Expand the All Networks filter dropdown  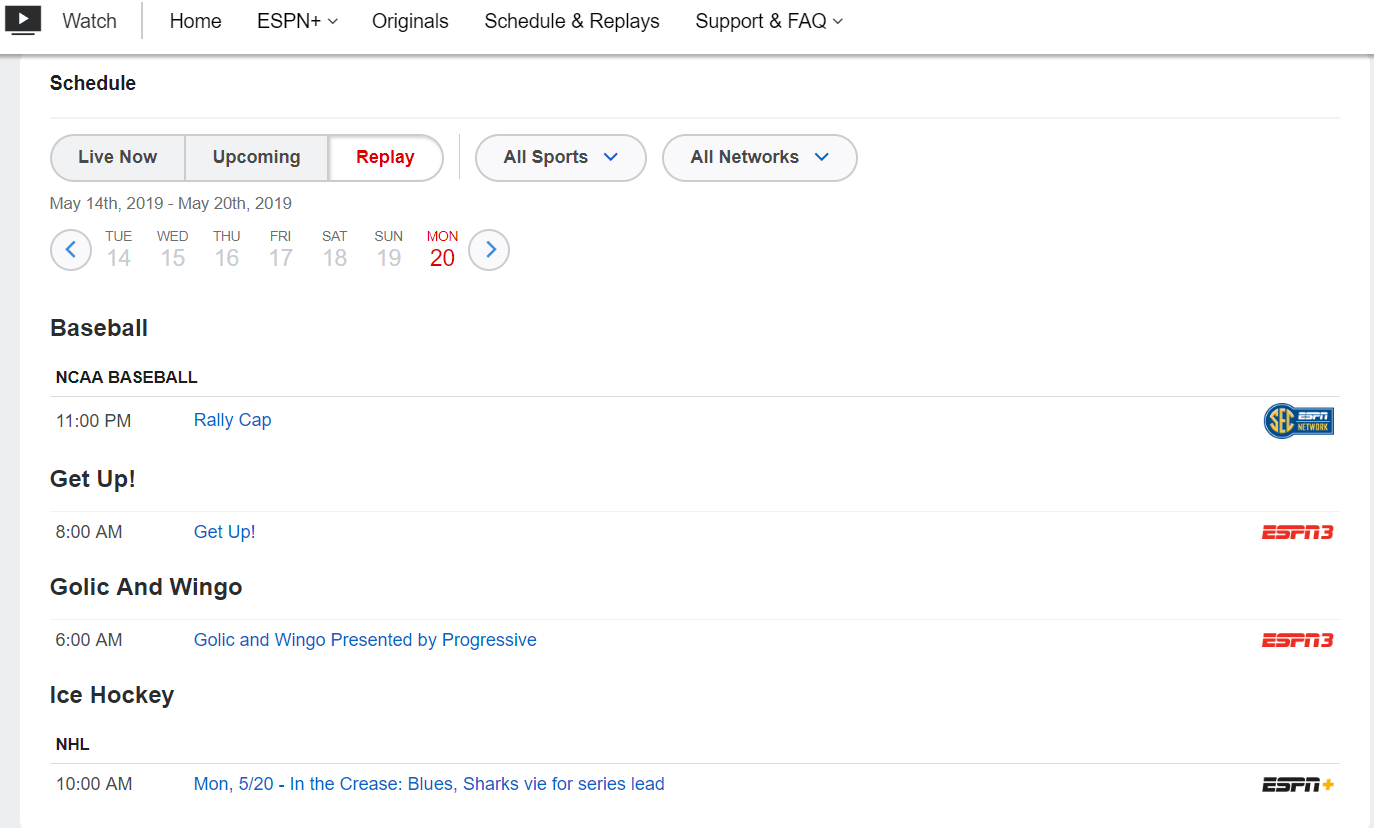coord(760,158)
